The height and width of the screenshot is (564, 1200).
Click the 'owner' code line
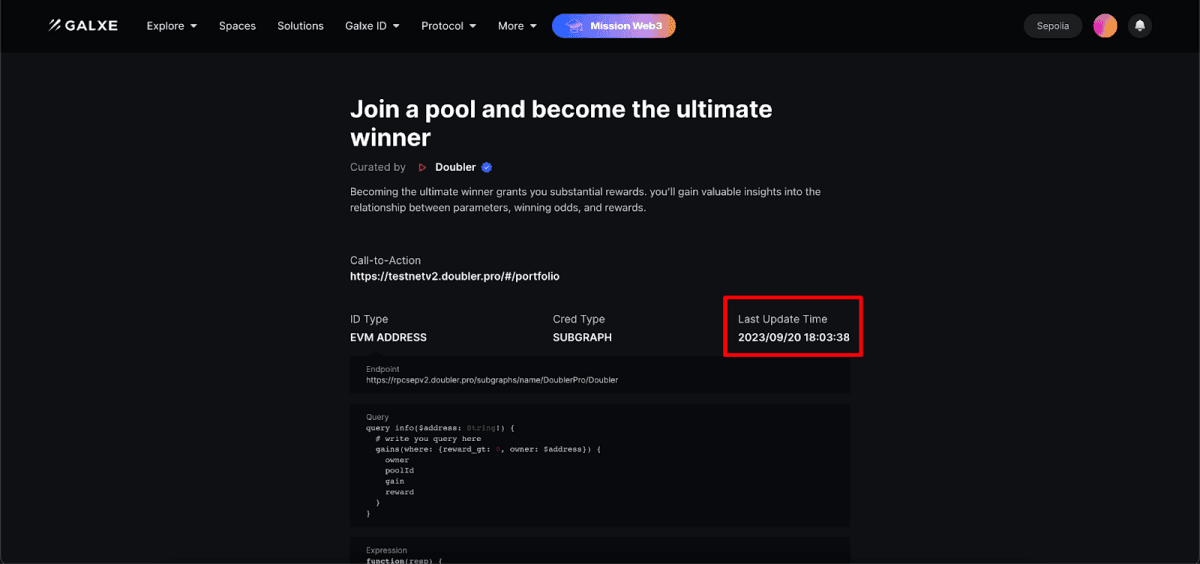coord(397,460)
